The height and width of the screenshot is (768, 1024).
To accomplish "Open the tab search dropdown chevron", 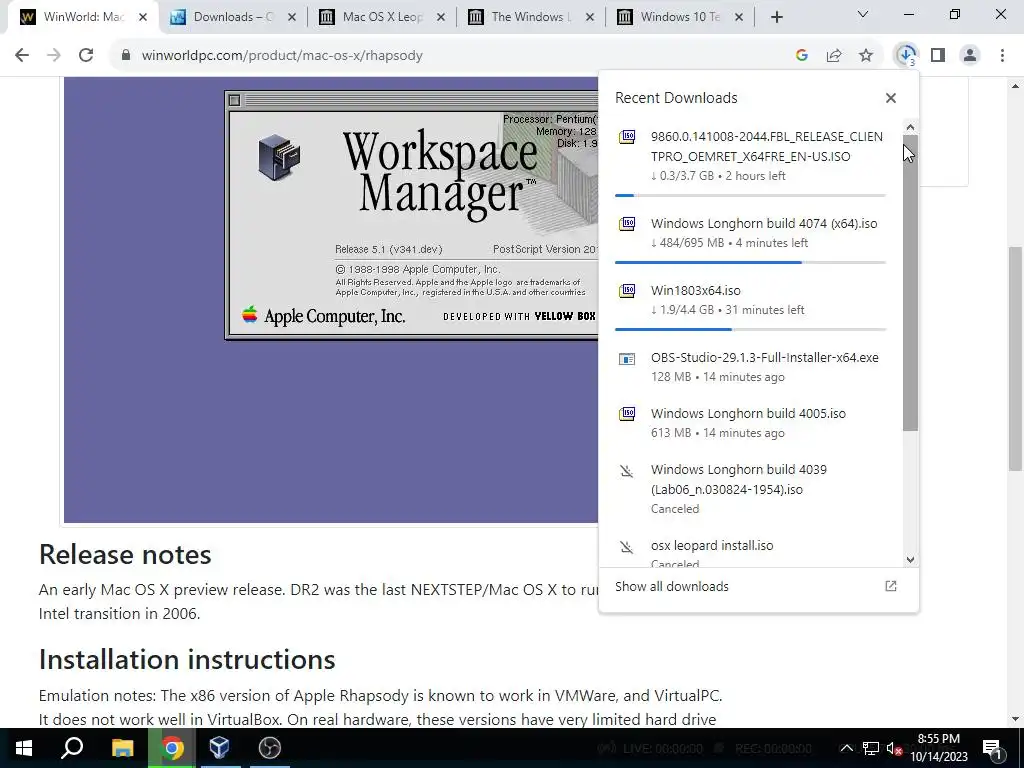I will [863, 14].
